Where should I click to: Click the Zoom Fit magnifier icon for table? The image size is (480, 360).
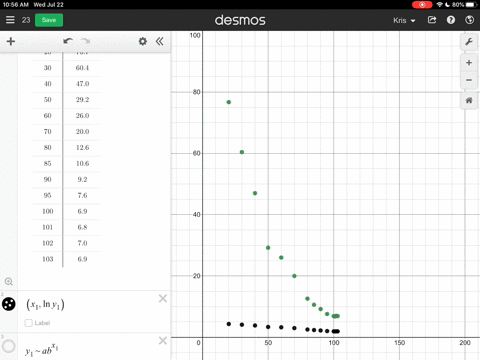click(9, 282)
